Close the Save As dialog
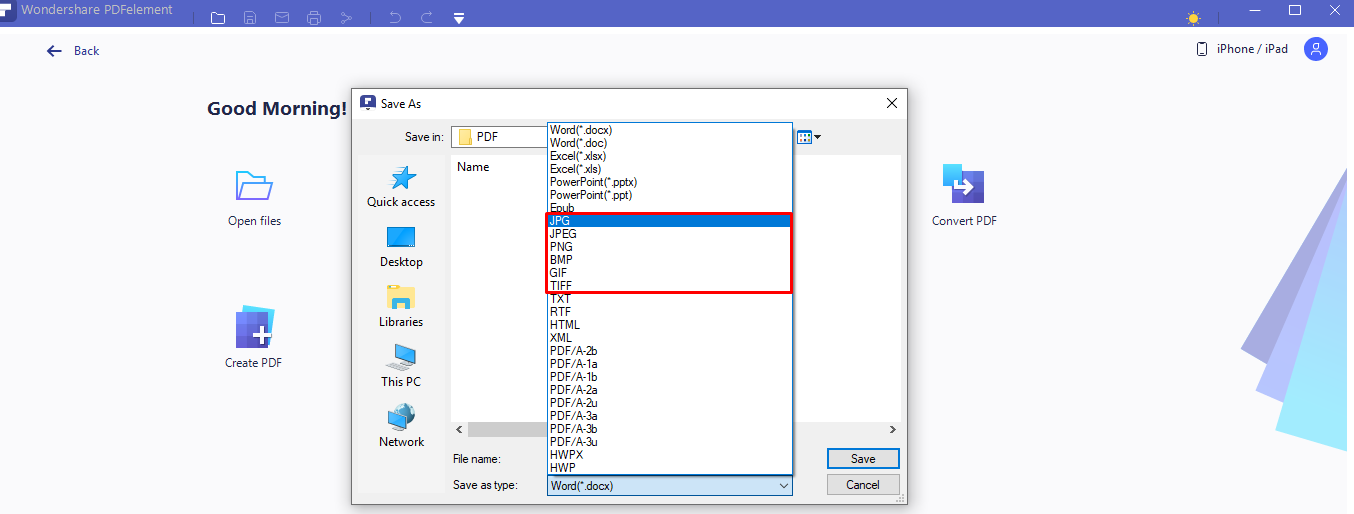The height and width of the screenshot is (514, 1354). tap(892, 103)
